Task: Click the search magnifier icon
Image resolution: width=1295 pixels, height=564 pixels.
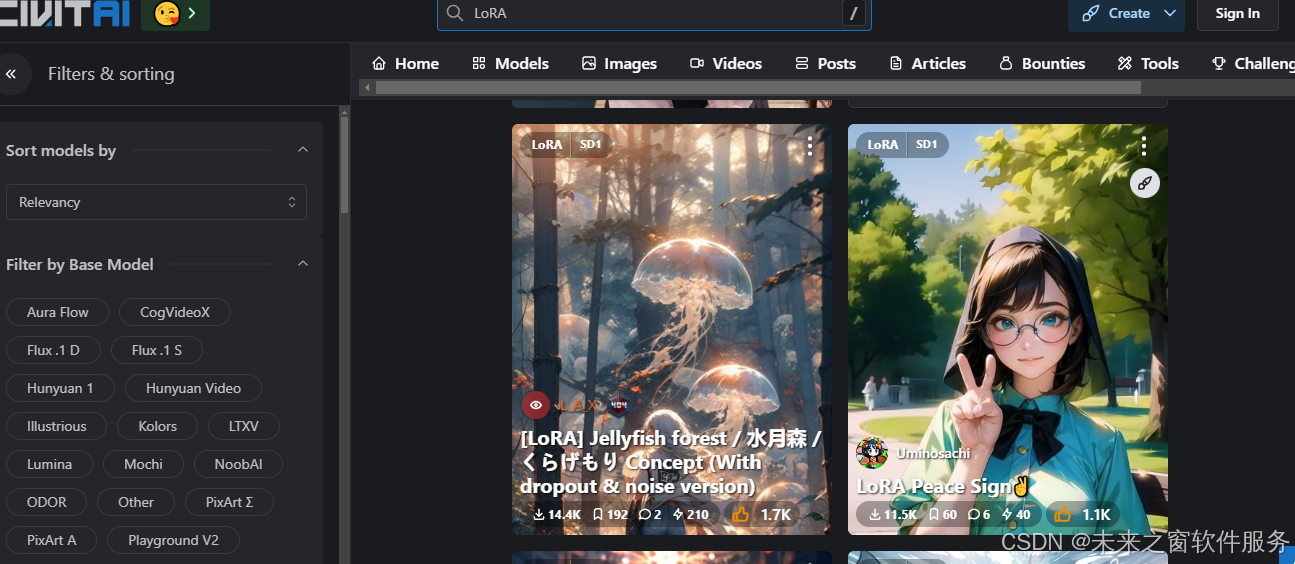Action: 455,13
